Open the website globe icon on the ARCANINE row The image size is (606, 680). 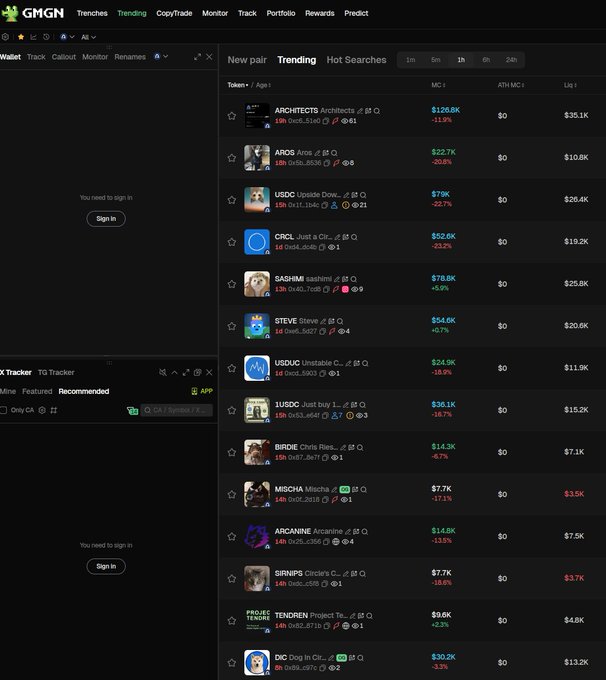(x=335, y=542)
